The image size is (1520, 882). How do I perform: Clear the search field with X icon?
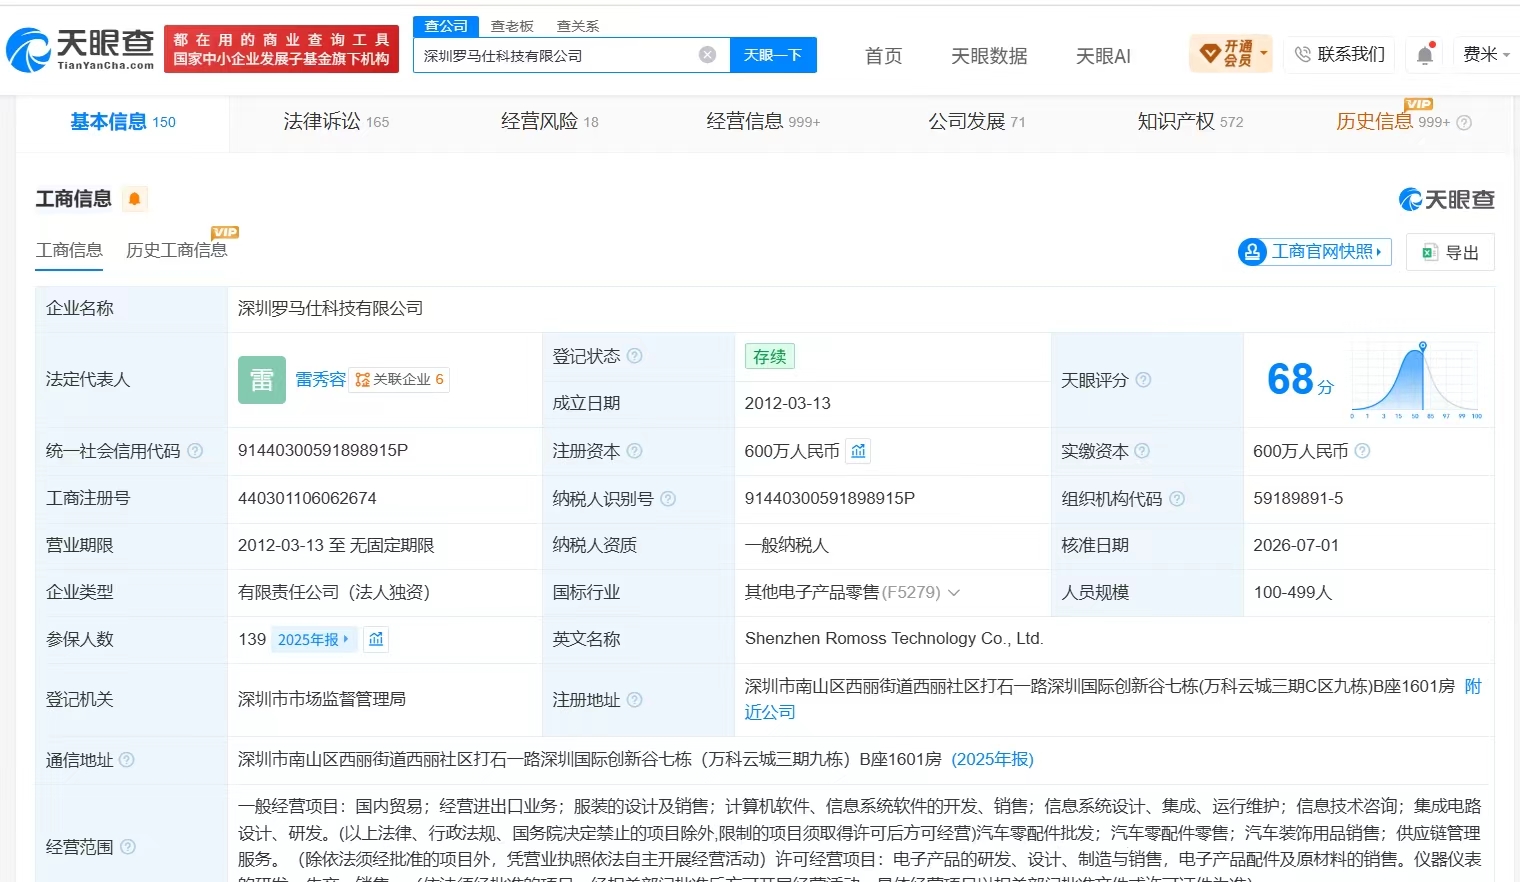707,55
